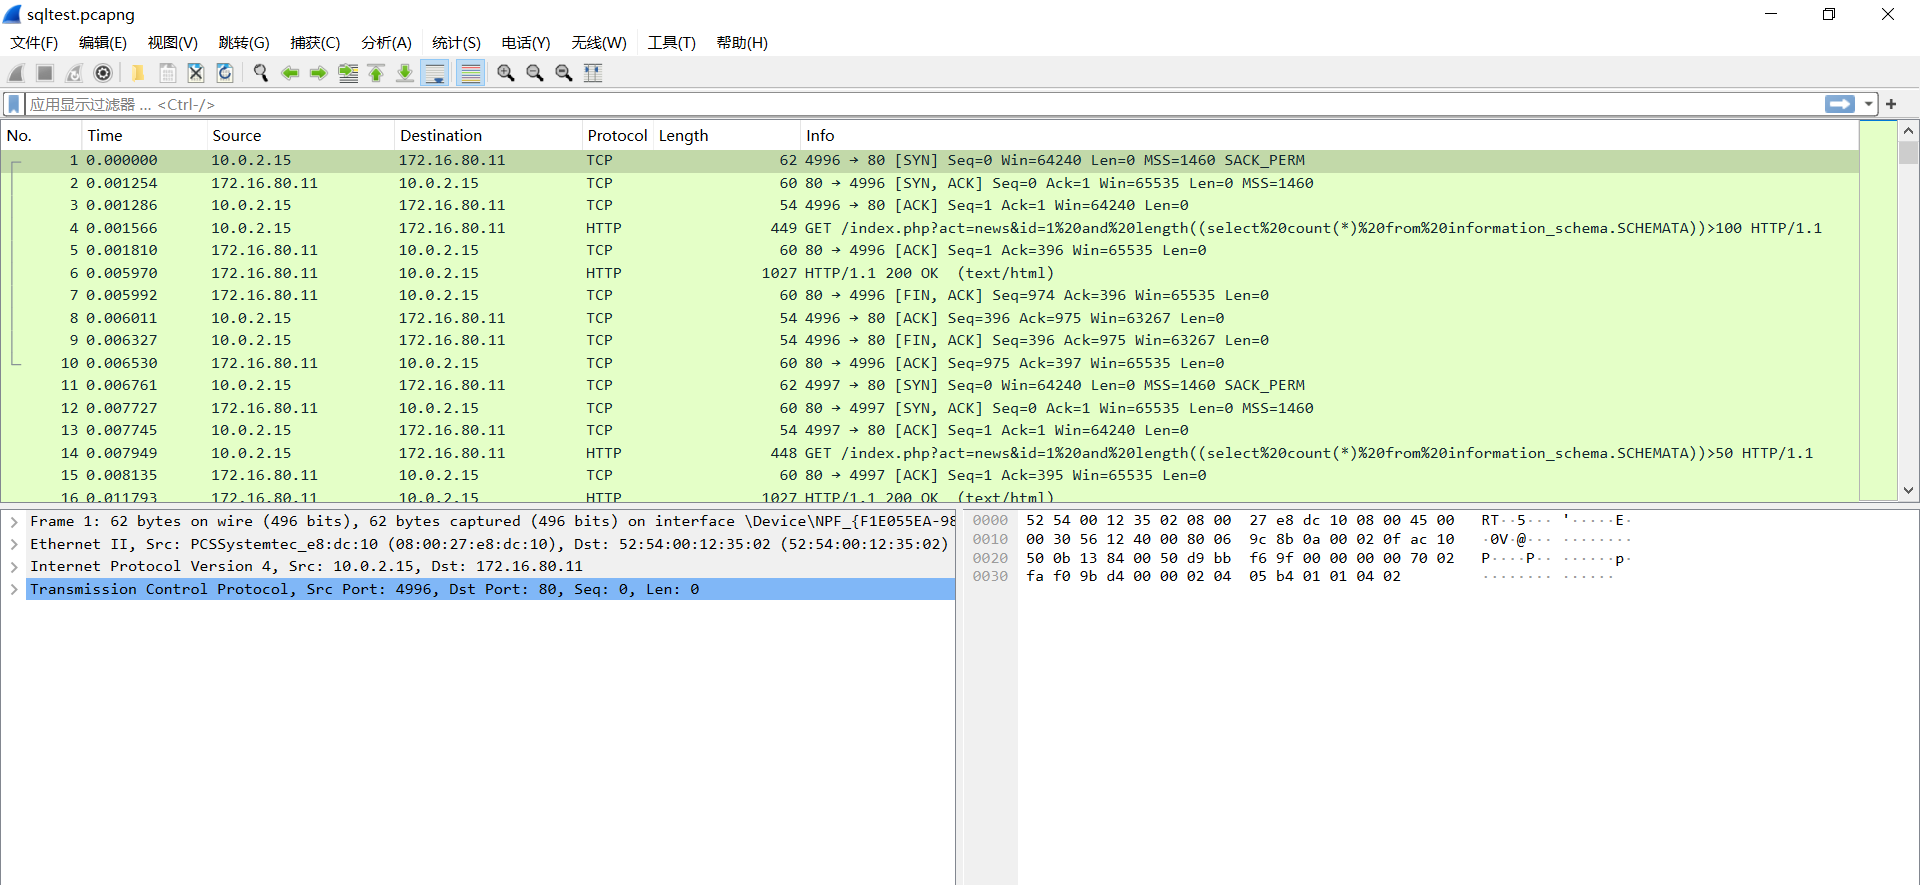This screenshot has height=885, width=1920.
Task: Open a capture file via folder icon
Action: tap(138, 73)
